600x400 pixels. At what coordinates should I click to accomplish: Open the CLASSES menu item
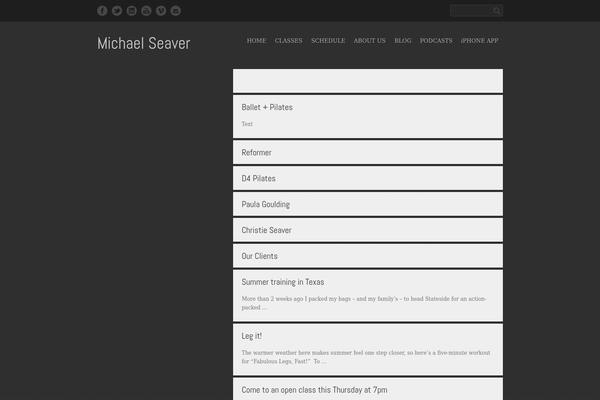[289, 41]
